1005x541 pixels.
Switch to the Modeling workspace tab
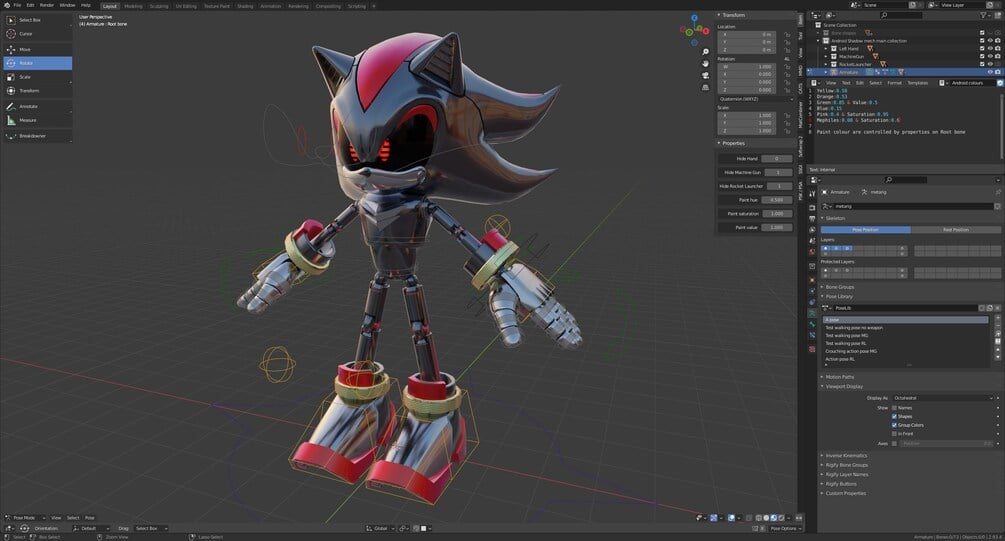133,6
